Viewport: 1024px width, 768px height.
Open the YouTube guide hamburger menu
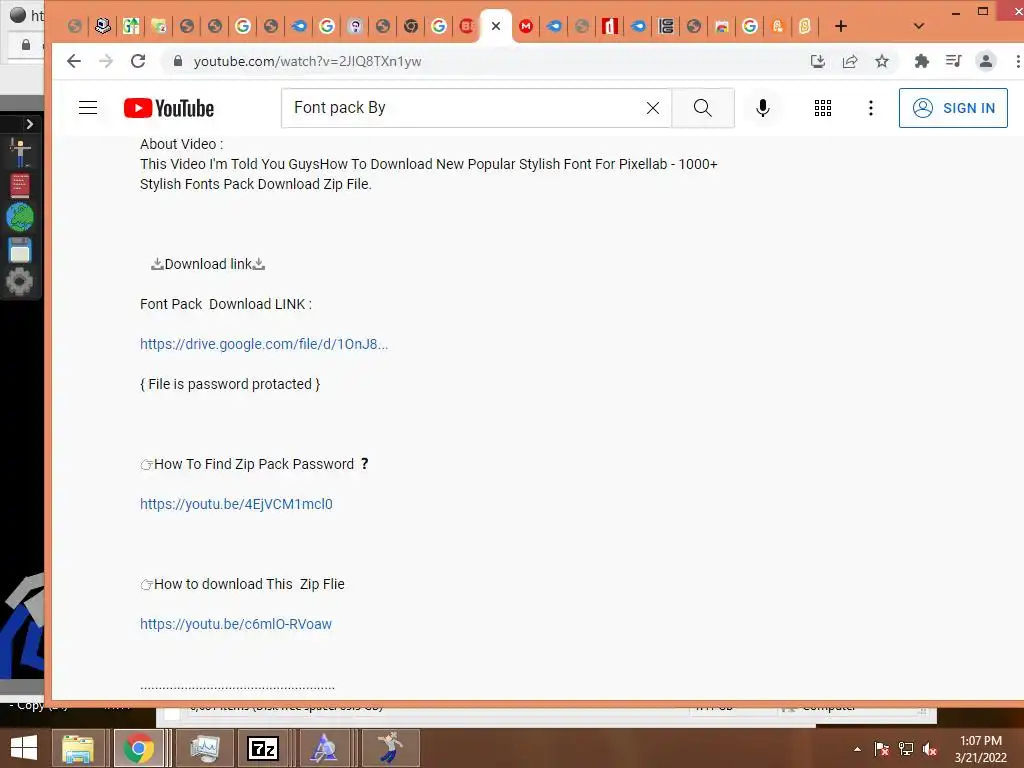coord(88,108)
